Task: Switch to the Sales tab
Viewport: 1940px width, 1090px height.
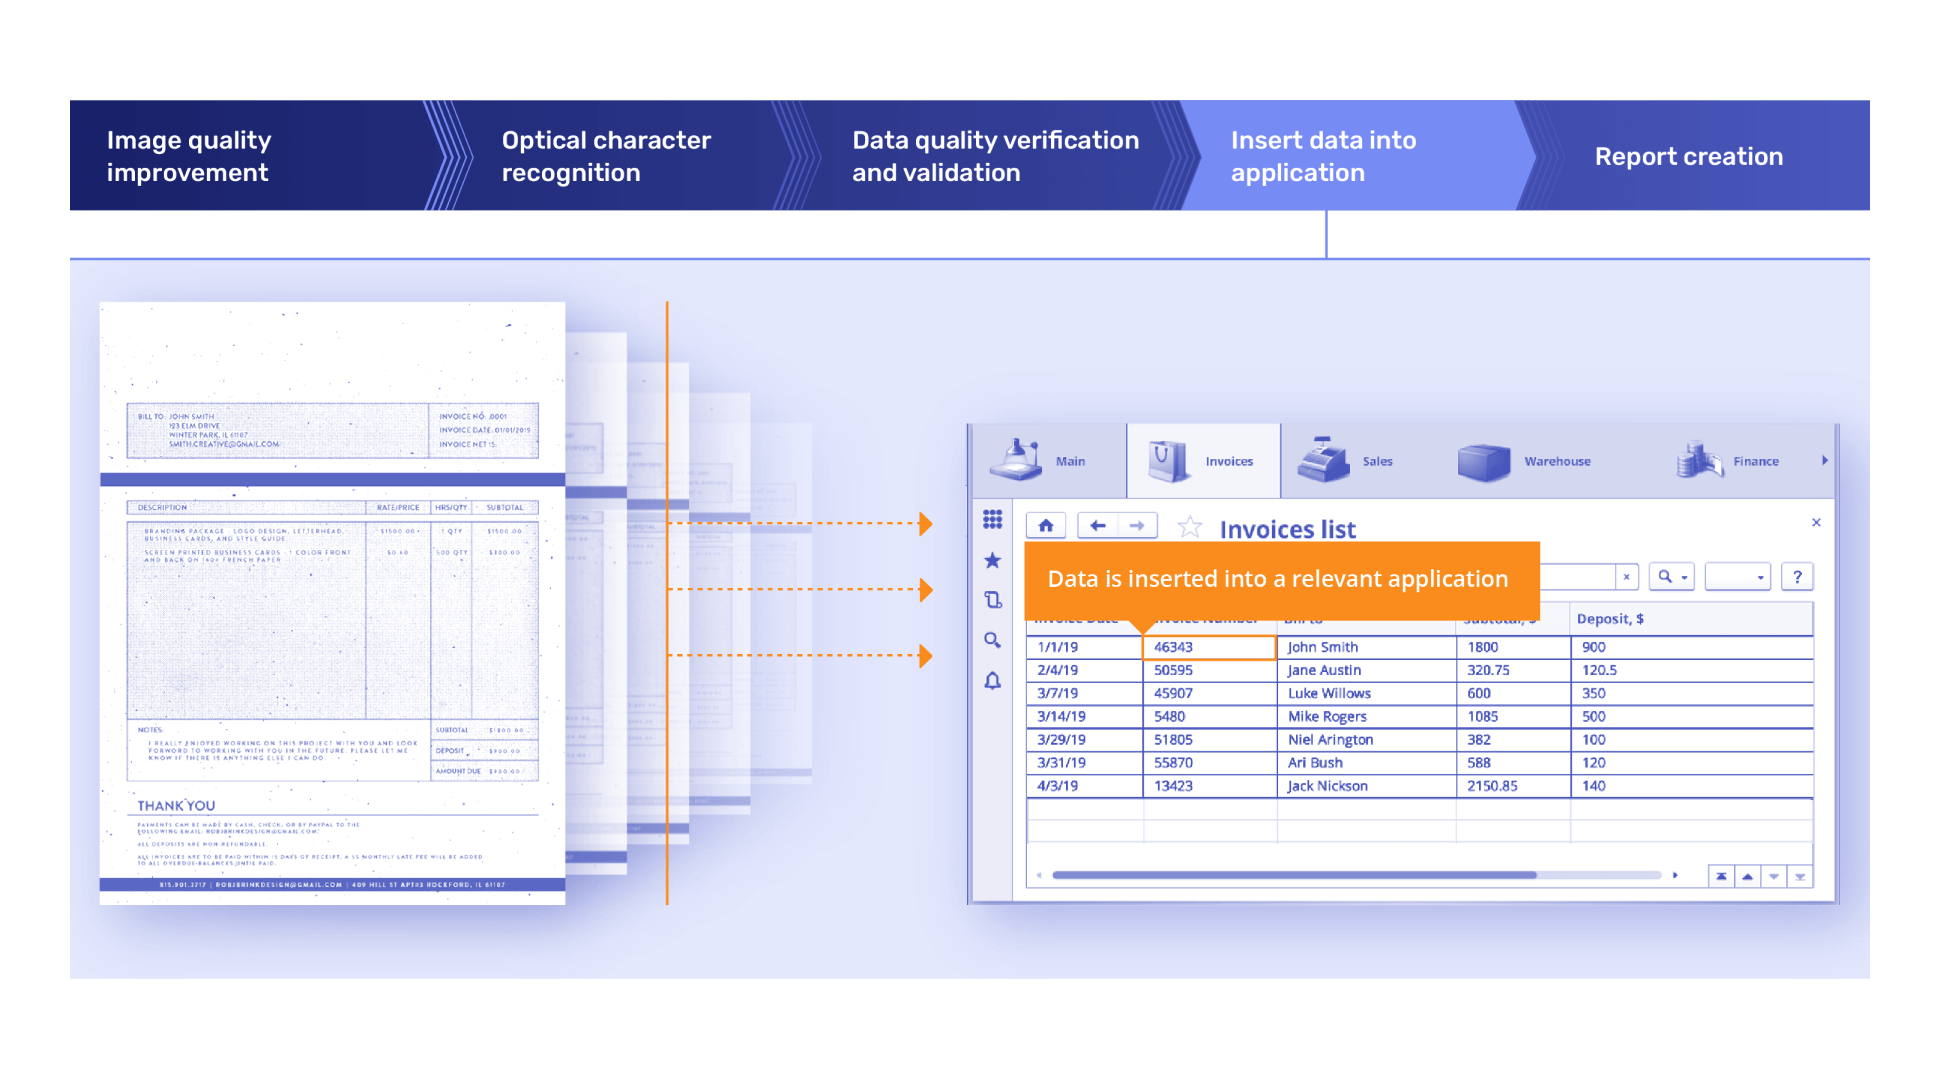Action: 1345,461
